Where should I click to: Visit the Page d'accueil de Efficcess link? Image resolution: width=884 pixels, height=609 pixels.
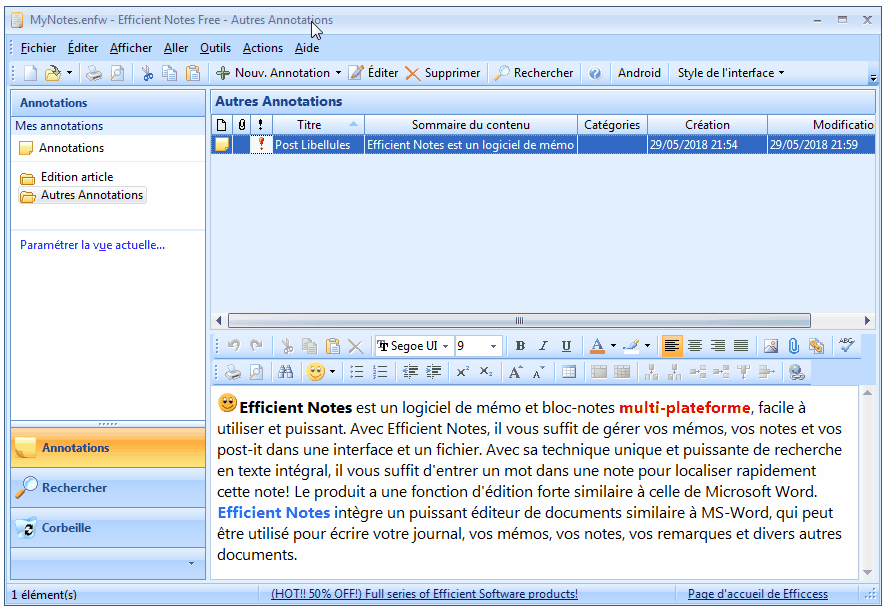(x=758, y=594)
